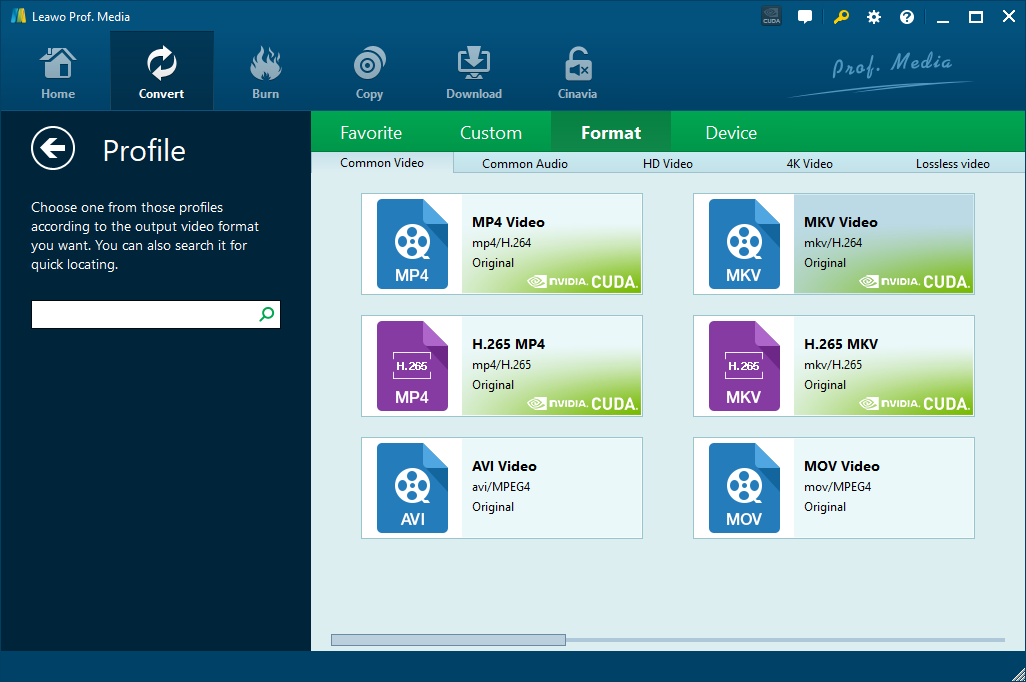Viewport: 1026px width, 682px height.
Task: Open the feedback chat icon
Action: tap(805, 16)
